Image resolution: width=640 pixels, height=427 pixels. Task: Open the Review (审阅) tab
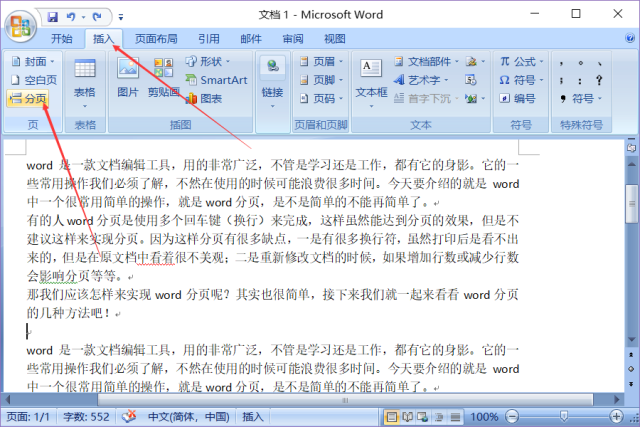point(293,39)
